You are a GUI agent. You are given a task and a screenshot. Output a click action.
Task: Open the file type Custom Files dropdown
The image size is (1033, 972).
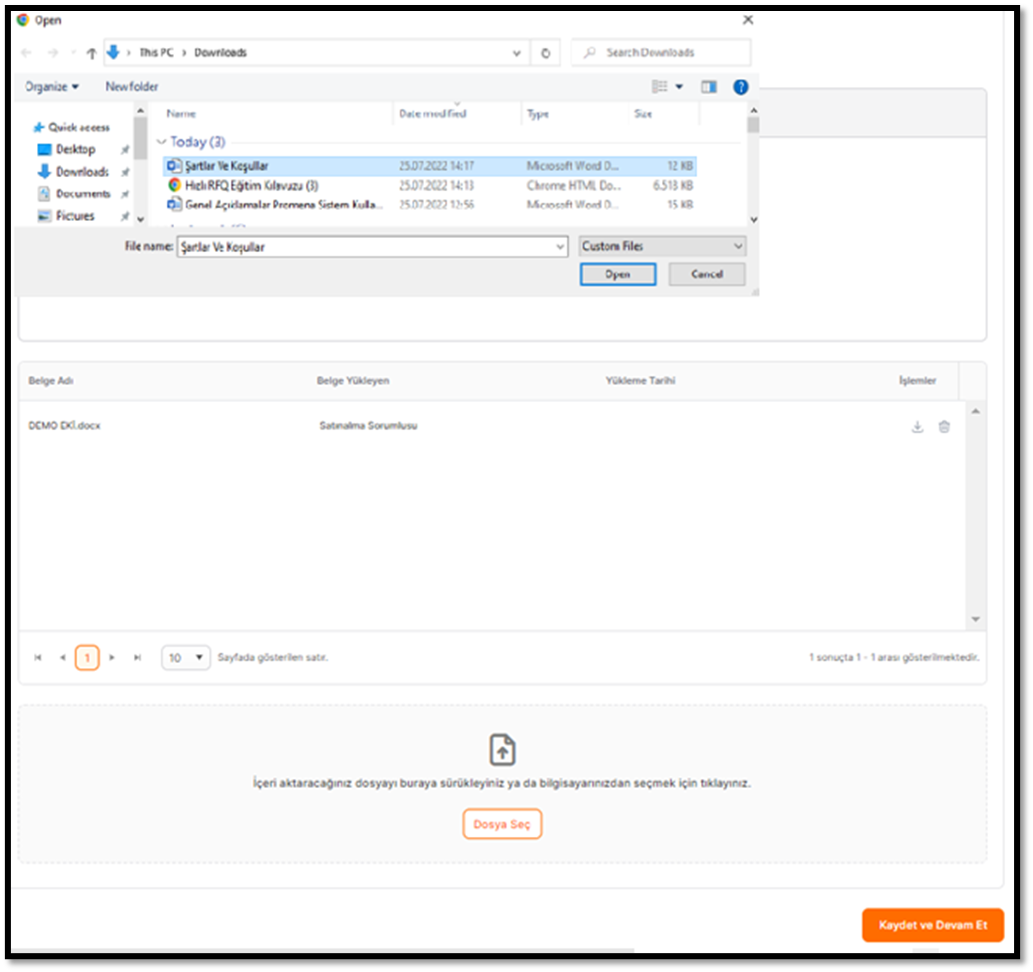pos(662,246)
